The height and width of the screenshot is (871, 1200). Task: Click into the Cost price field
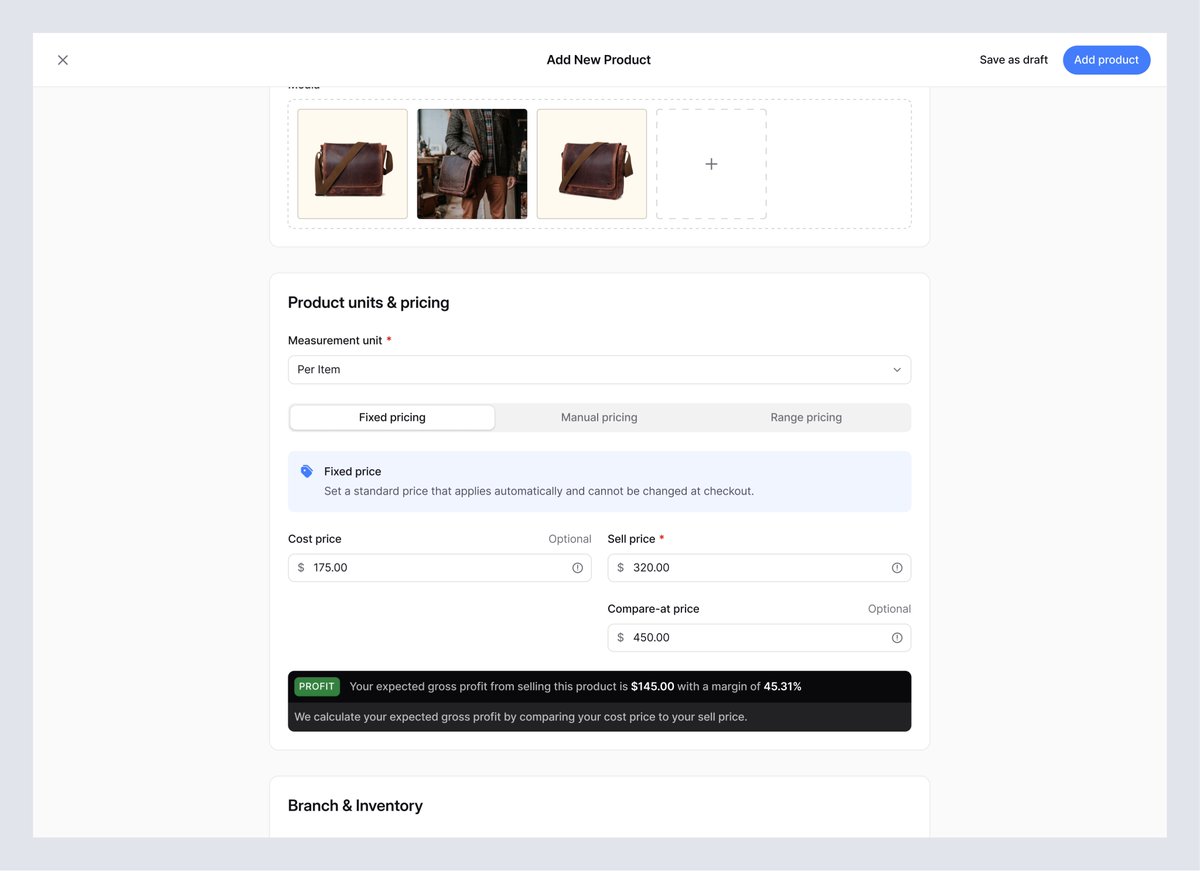[439, 567]
